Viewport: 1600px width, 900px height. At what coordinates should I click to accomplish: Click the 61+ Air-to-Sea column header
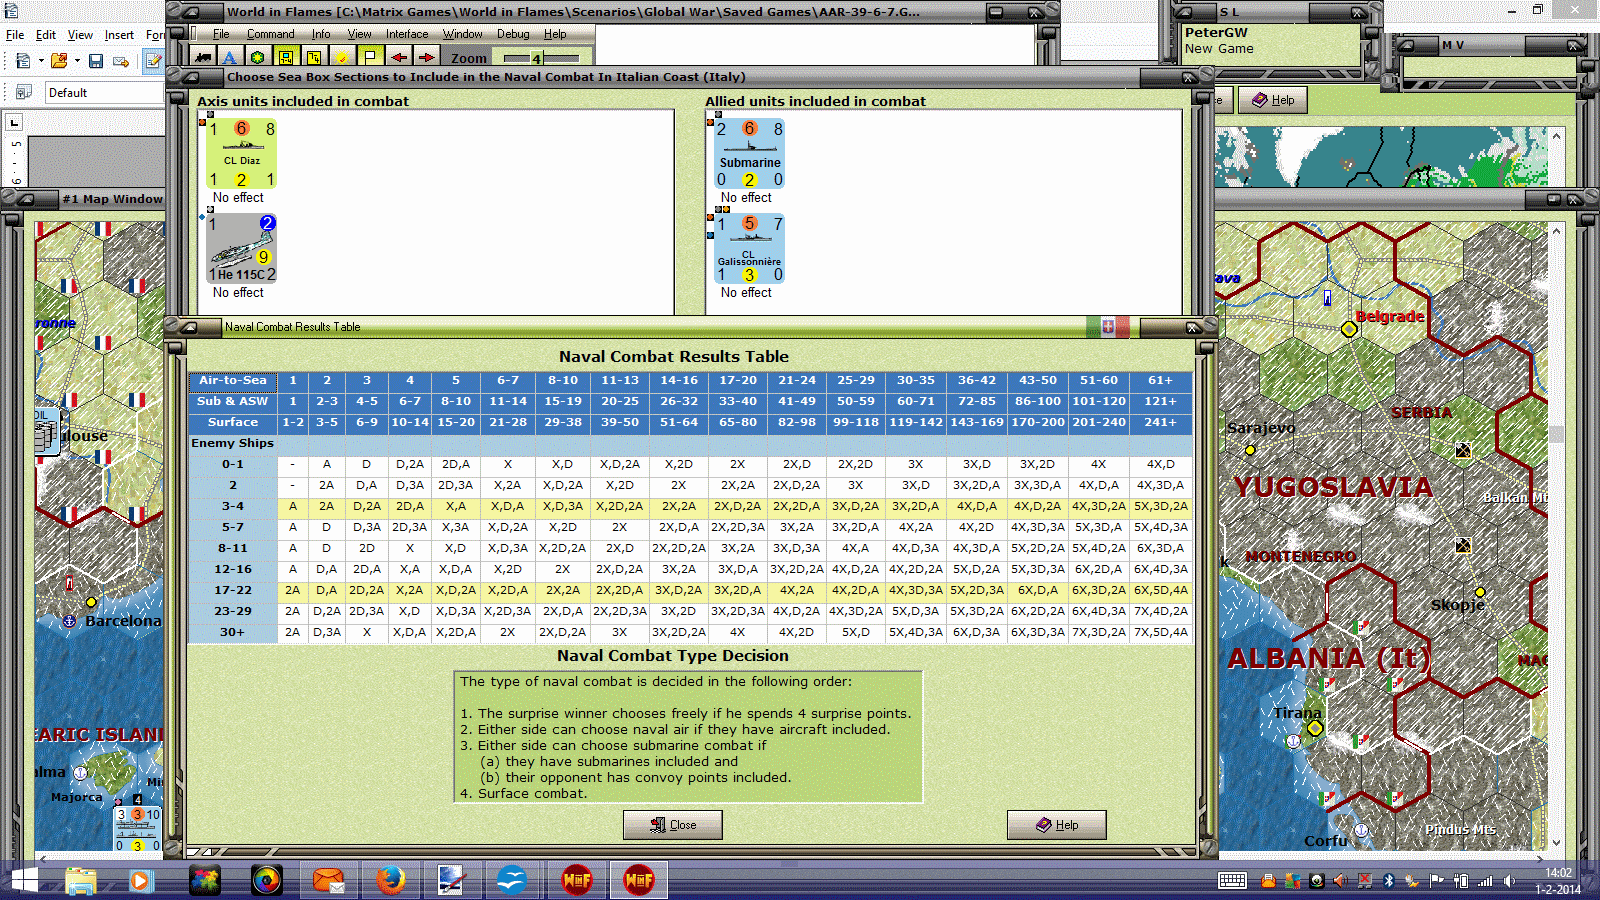coord(1160,380)
